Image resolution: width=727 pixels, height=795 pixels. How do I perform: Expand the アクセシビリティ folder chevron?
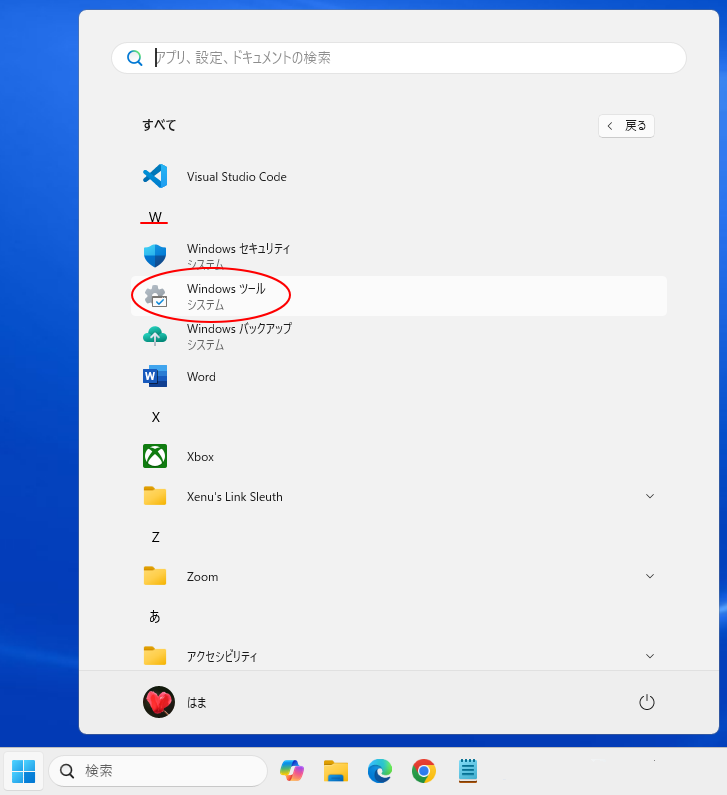pyautogui.click(x=650, y=656)
